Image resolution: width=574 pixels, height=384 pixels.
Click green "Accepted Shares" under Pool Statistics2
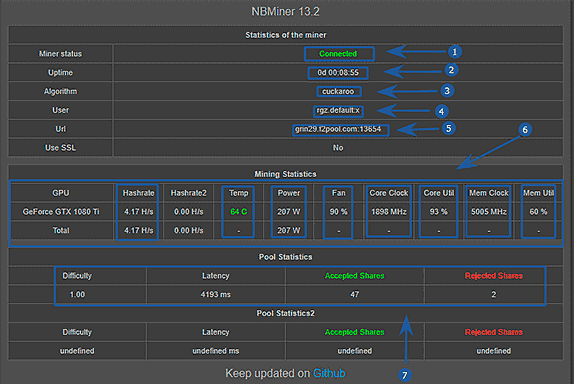[355, 332]
